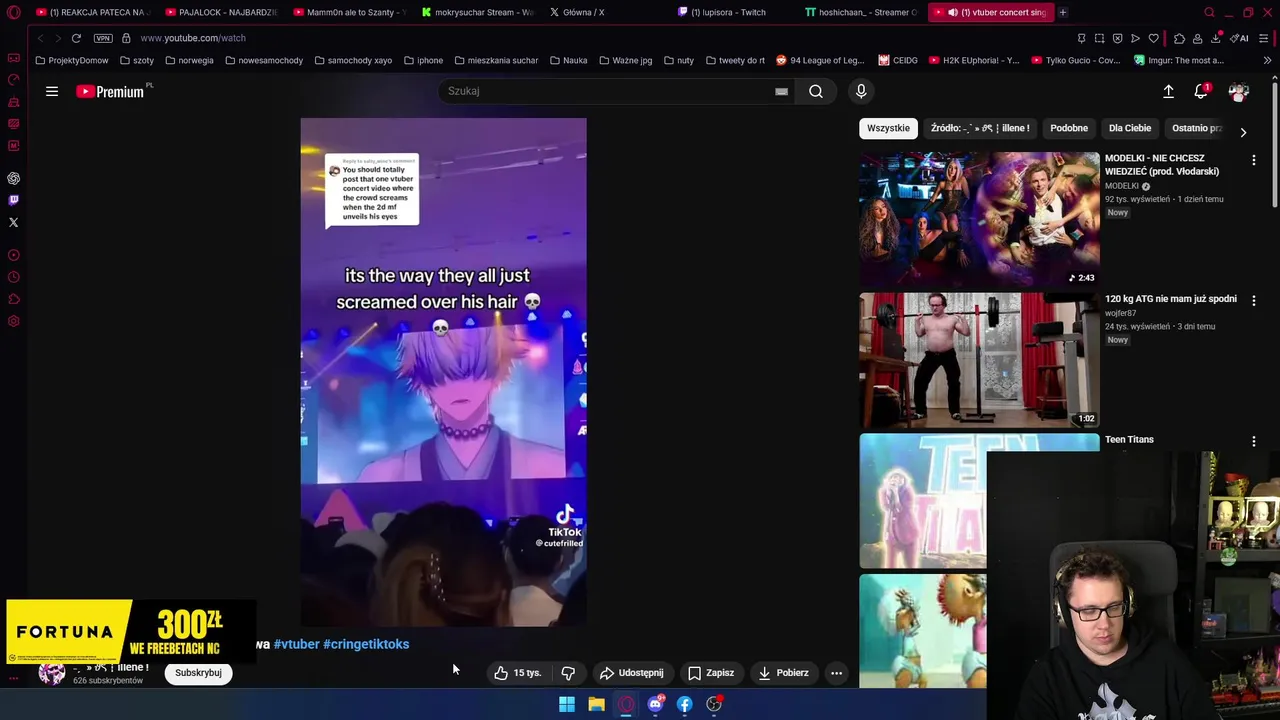Open YouTube notifications bell

(x=1201, y=91)
